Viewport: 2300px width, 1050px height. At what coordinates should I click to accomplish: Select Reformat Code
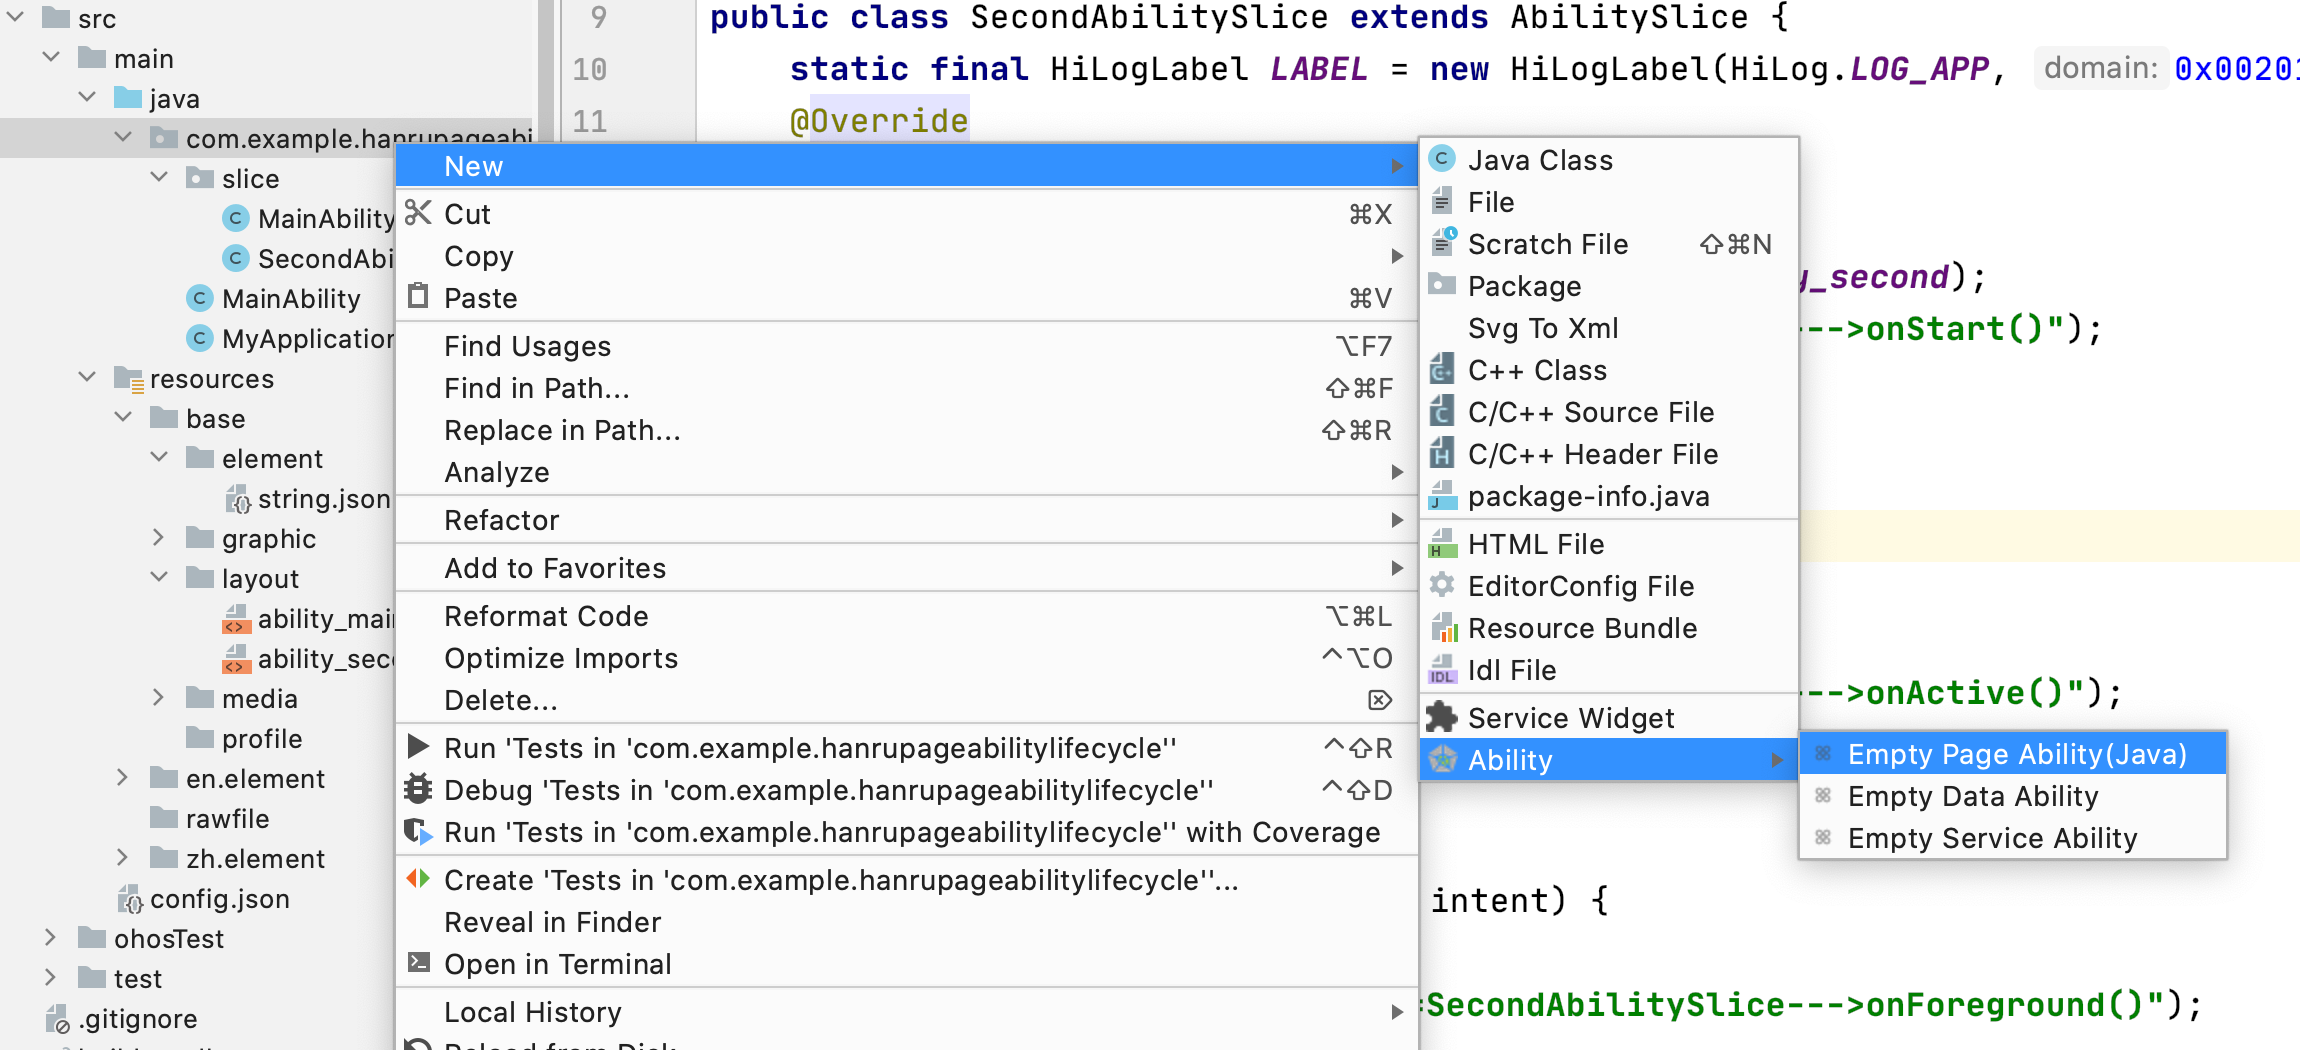point(907,616)
